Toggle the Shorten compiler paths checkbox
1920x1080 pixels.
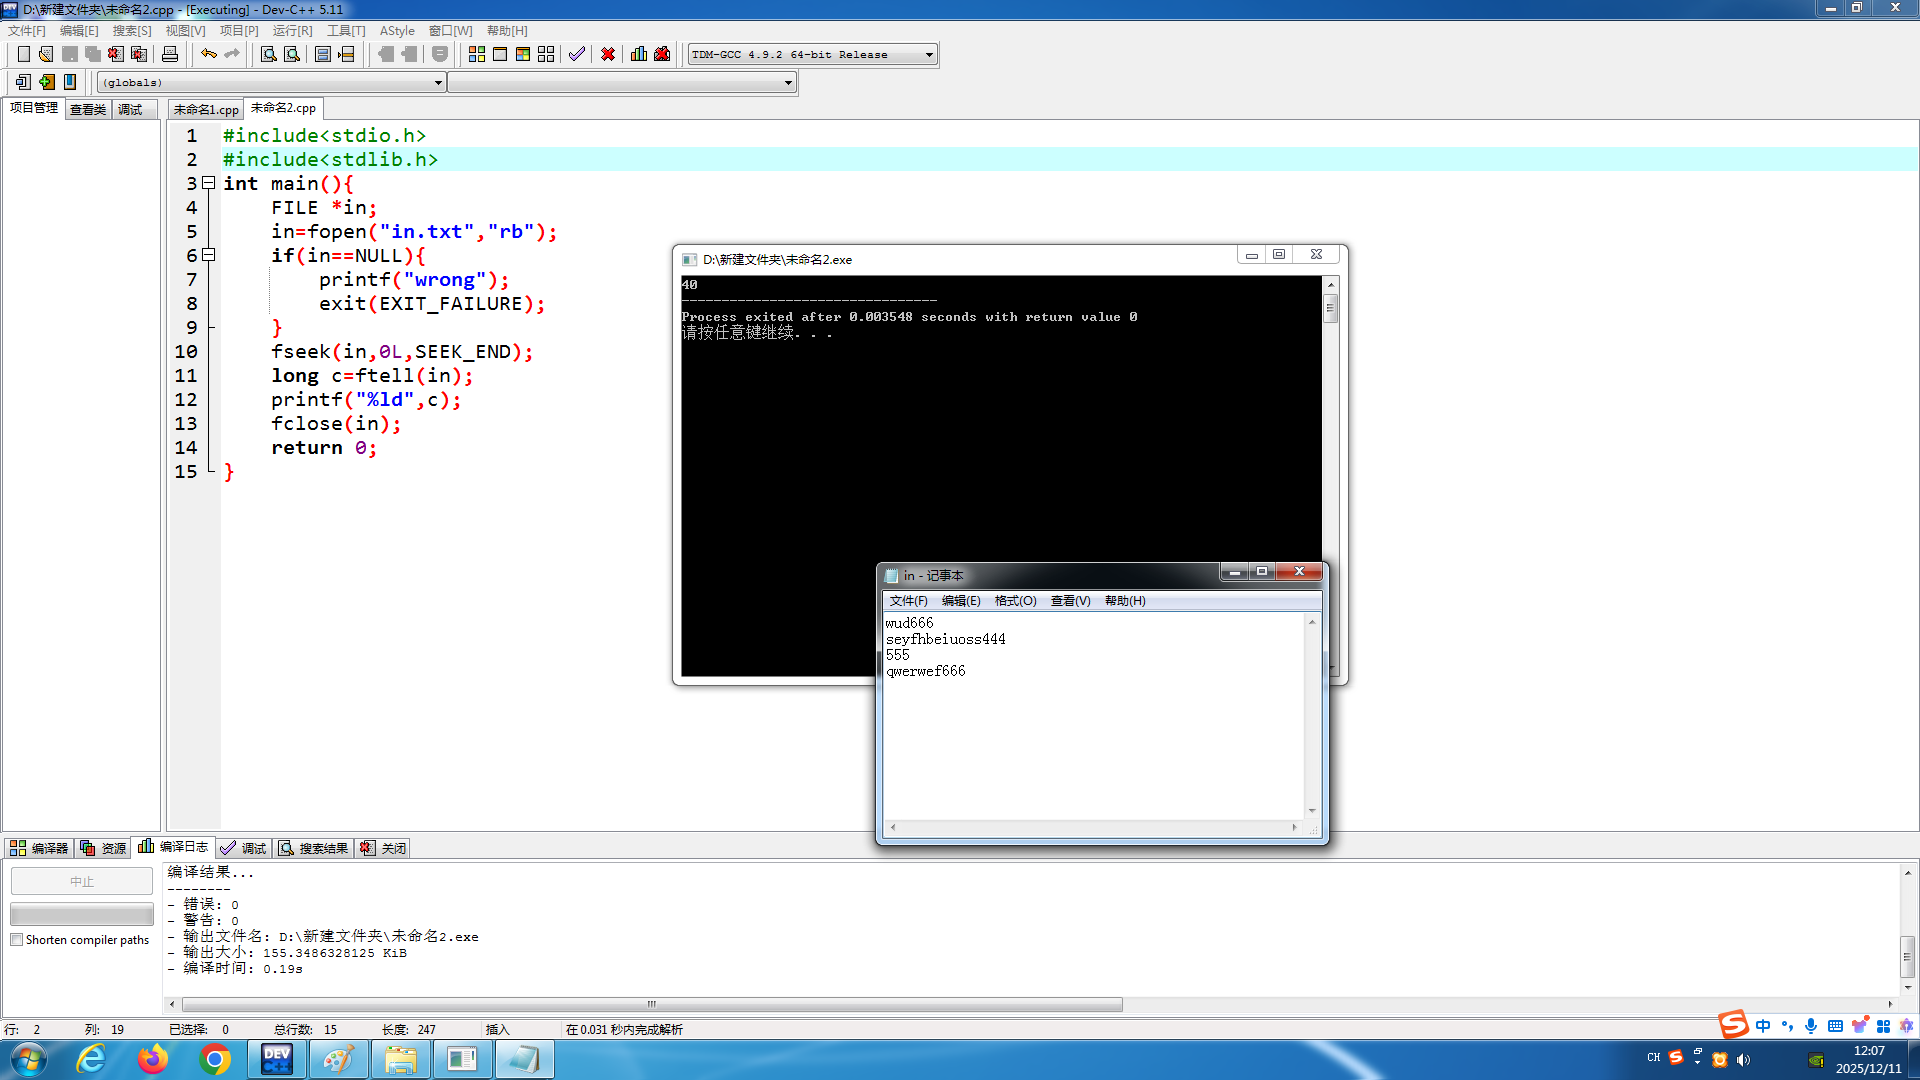pos(17,940)
